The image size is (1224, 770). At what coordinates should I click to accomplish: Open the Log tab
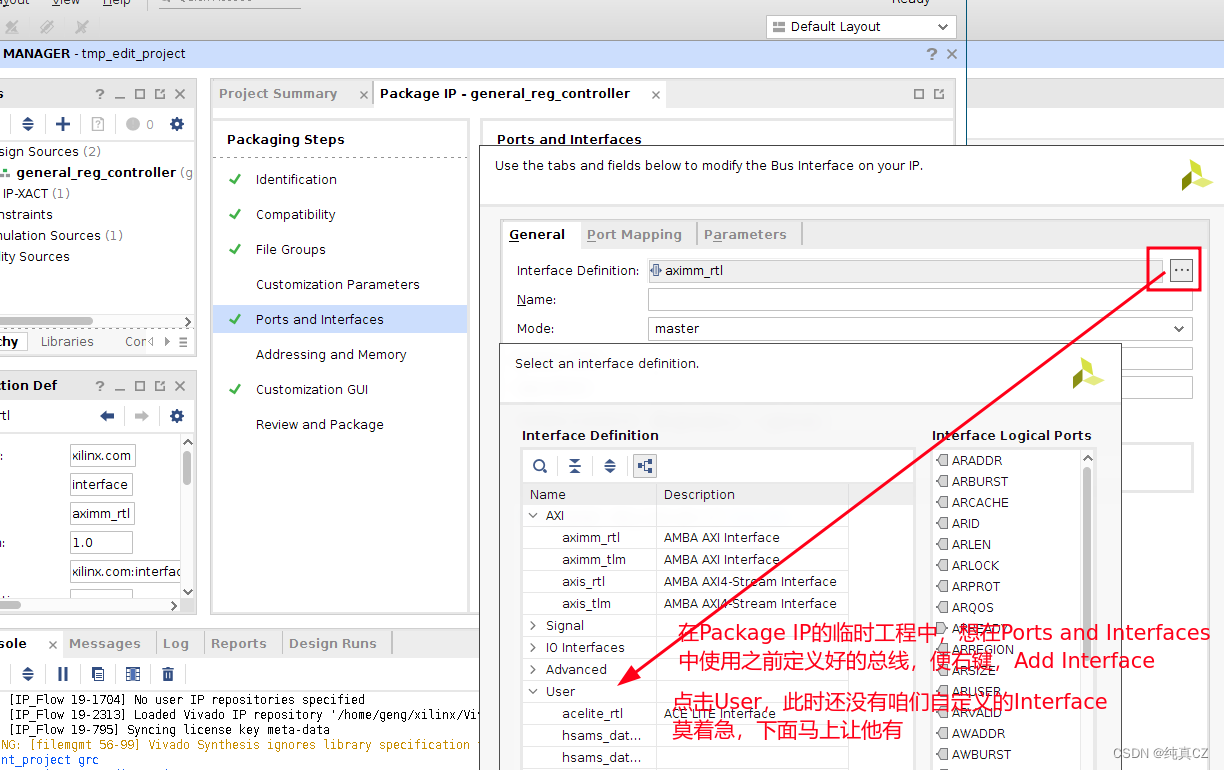point(176,644)
